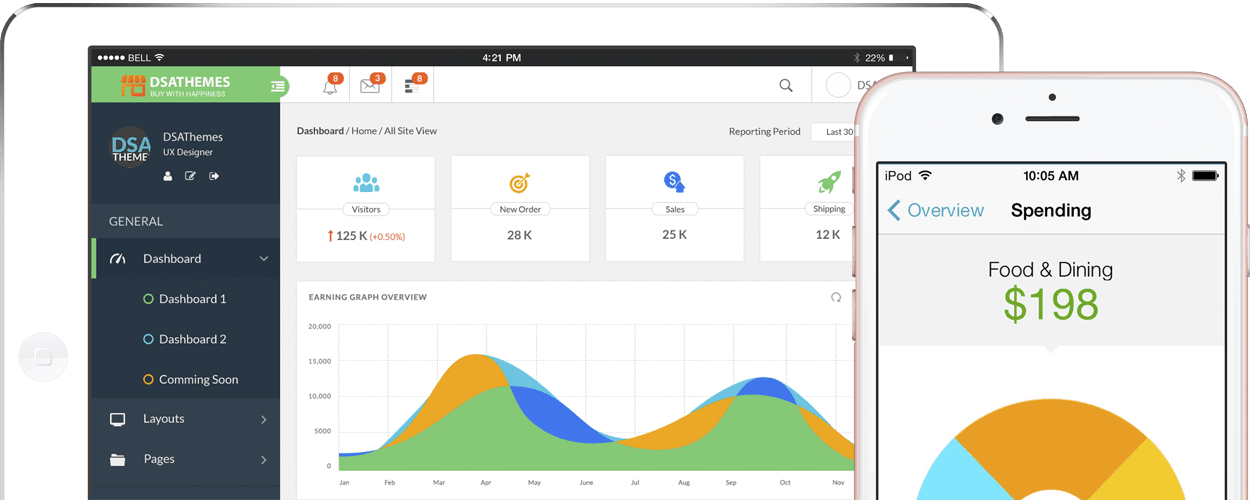Viewport: 1250px width, 500px height.
Task: Click the Visitors group icon
Action: point(366,183)
